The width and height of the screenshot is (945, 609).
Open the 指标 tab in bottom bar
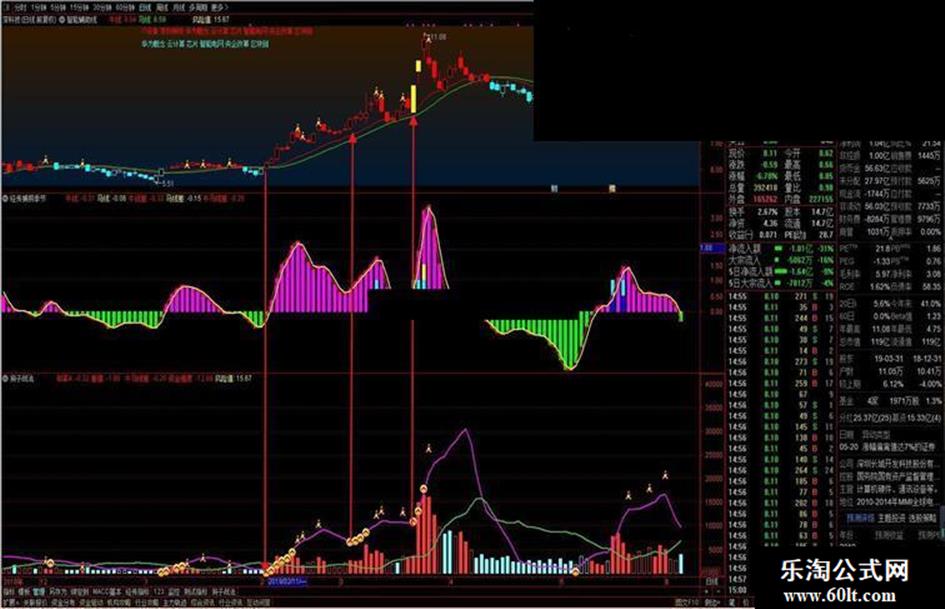tap(8, 592)
